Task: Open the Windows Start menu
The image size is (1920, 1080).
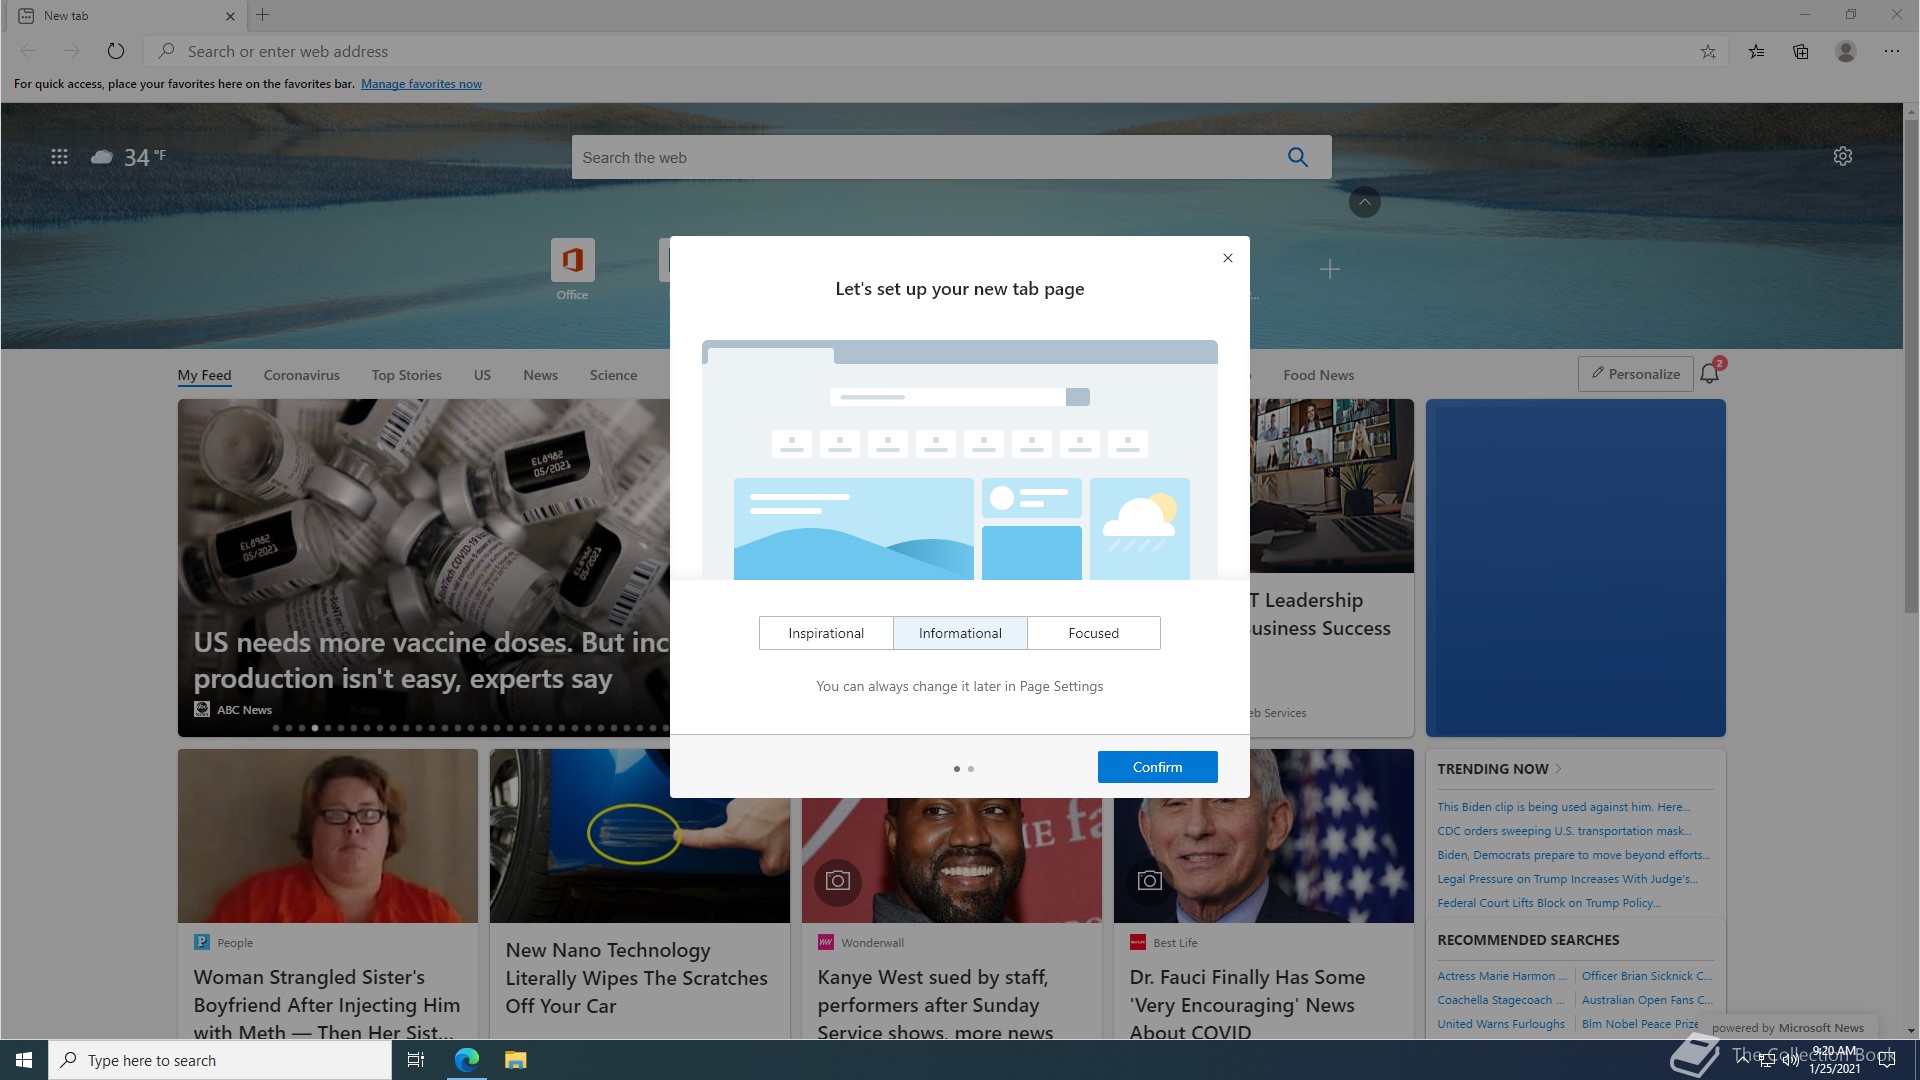Action: (x=24, y=1060)
